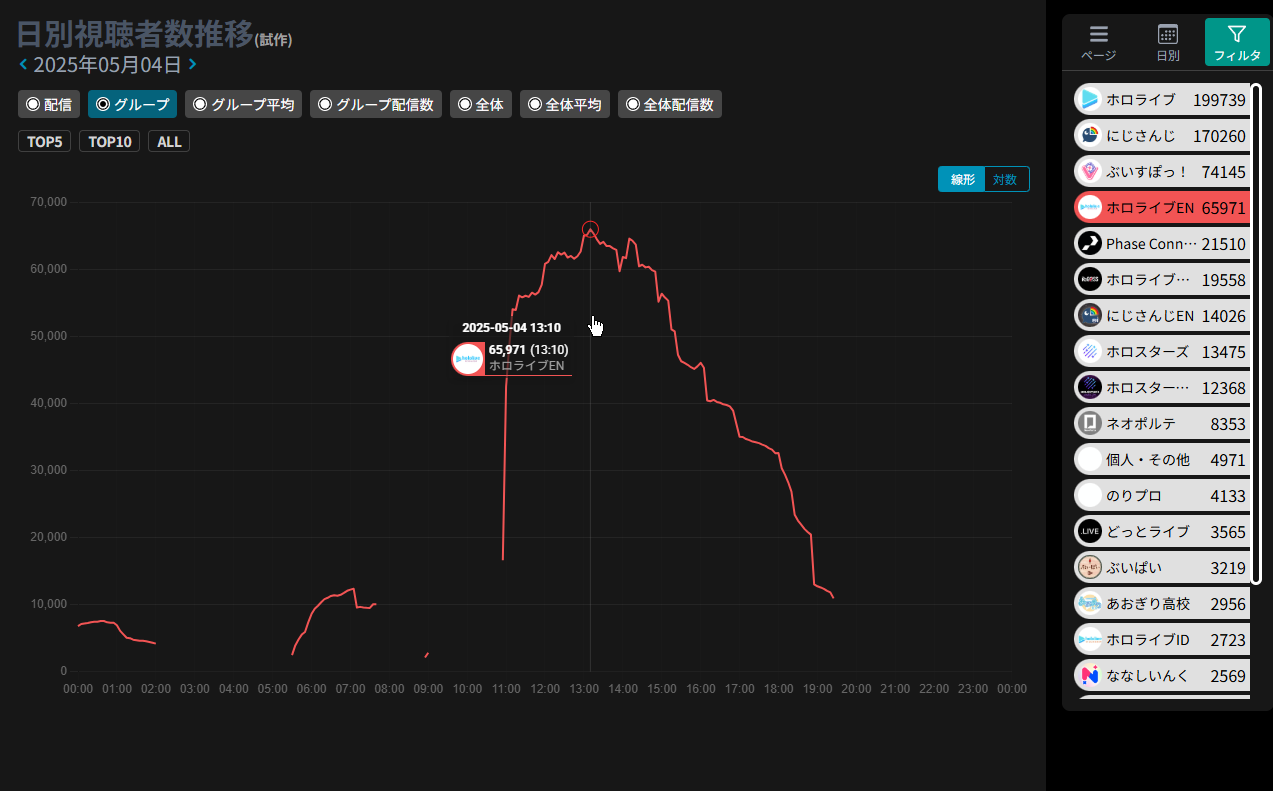This screenshot has height=791, width=1273.
Task: Click the 70,000 y-axis label
Action: [48, 202]
